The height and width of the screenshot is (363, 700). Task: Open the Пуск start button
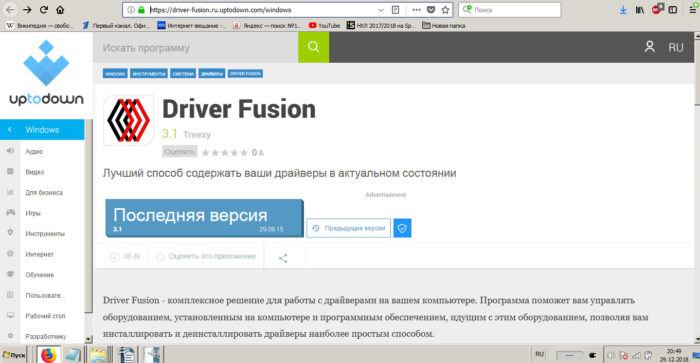click(x=14, y=355)
